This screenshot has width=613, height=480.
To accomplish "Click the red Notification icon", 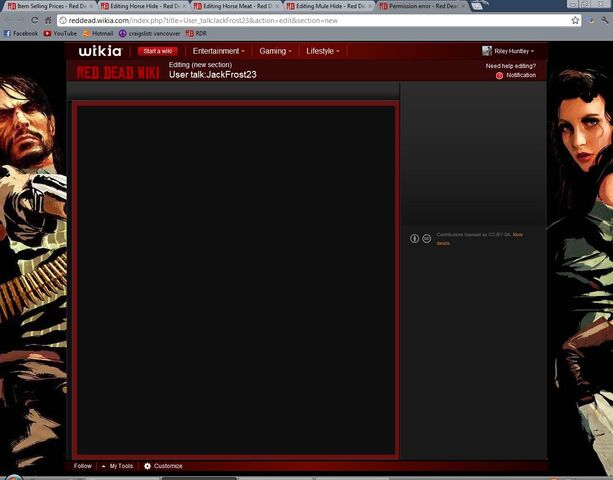I will pyautogui.click(x=499, y=75).
